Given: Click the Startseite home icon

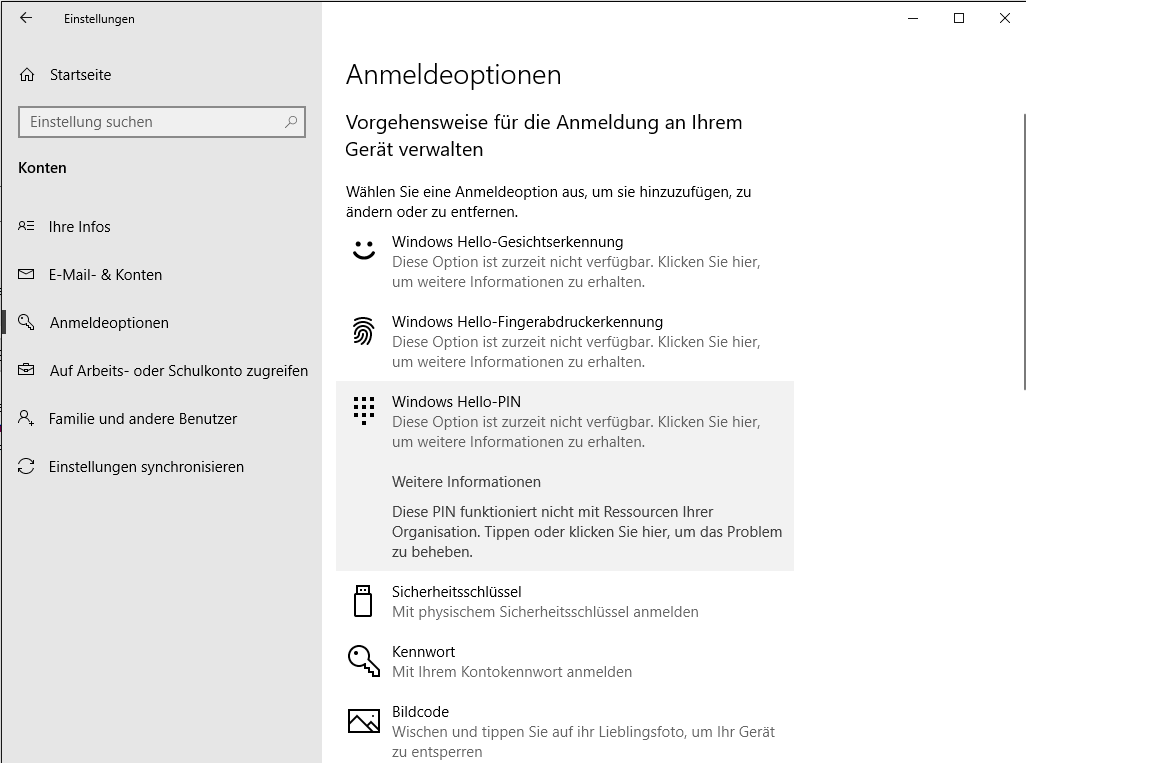Looking at the screenshot, I should click(27, 75).
